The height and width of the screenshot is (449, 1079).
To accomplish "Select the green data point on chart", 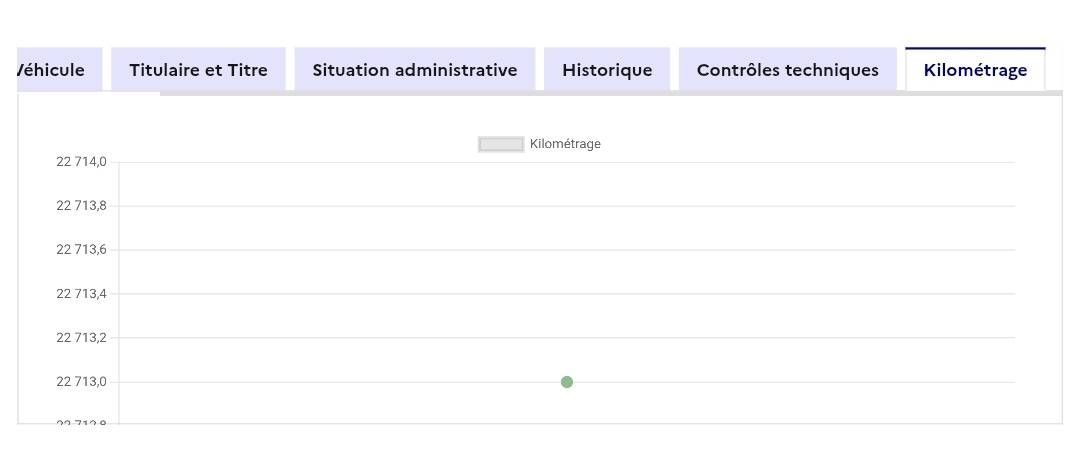I will coord(567,382).
